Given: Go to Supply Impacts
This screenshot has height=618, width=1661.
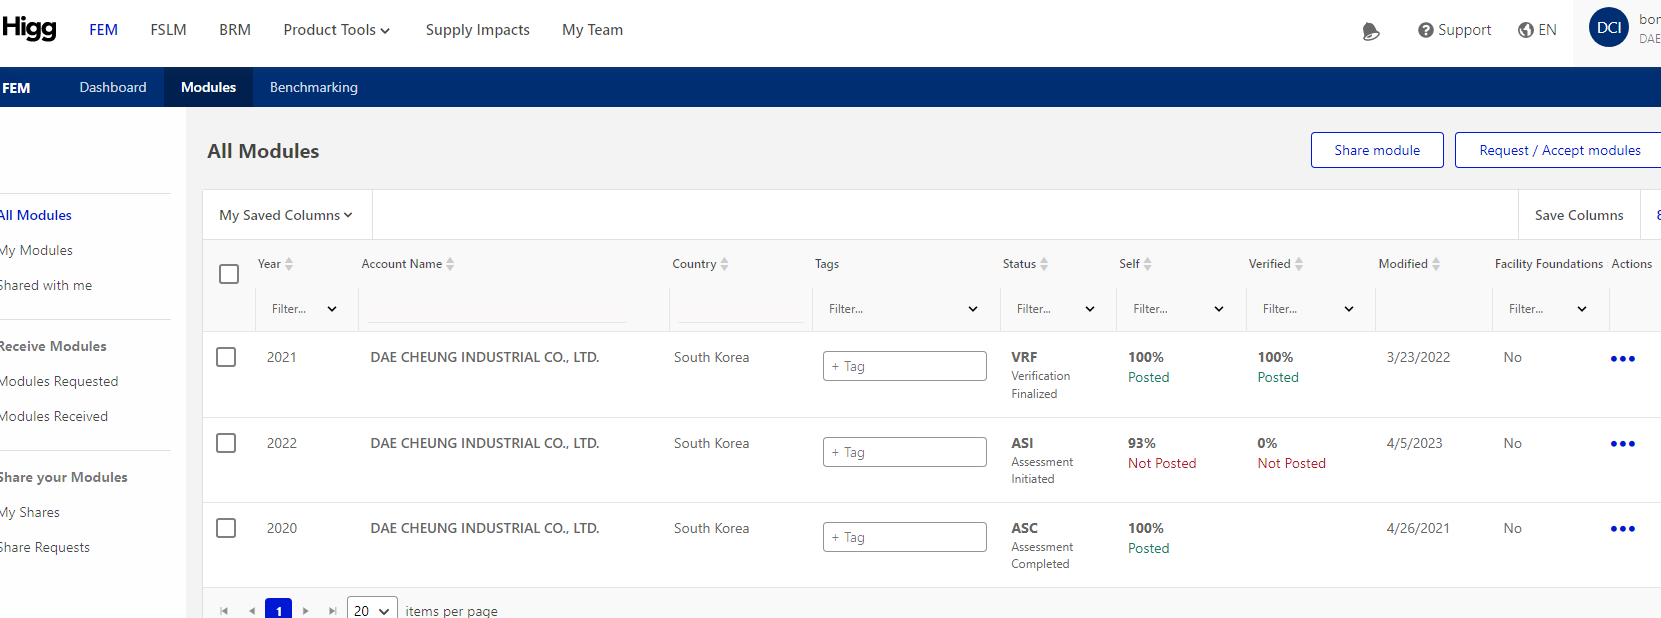Looking at the screenshot, I should point(477,30).
